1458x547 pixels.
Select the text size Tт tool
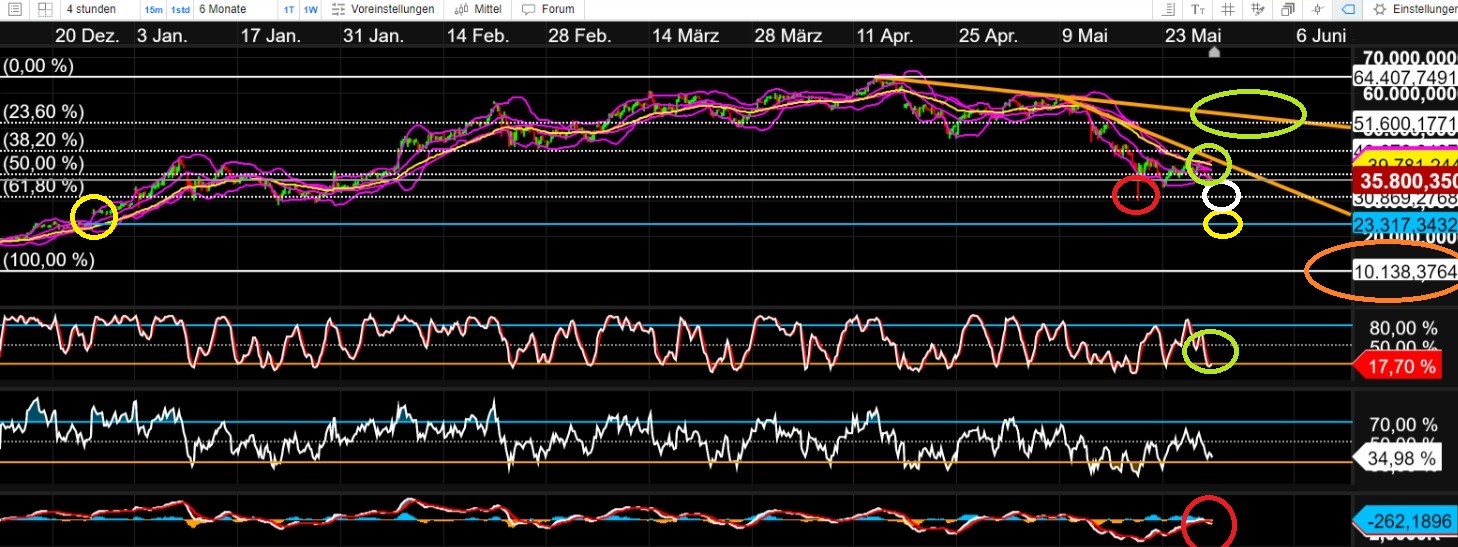[x=1197, y=9]
